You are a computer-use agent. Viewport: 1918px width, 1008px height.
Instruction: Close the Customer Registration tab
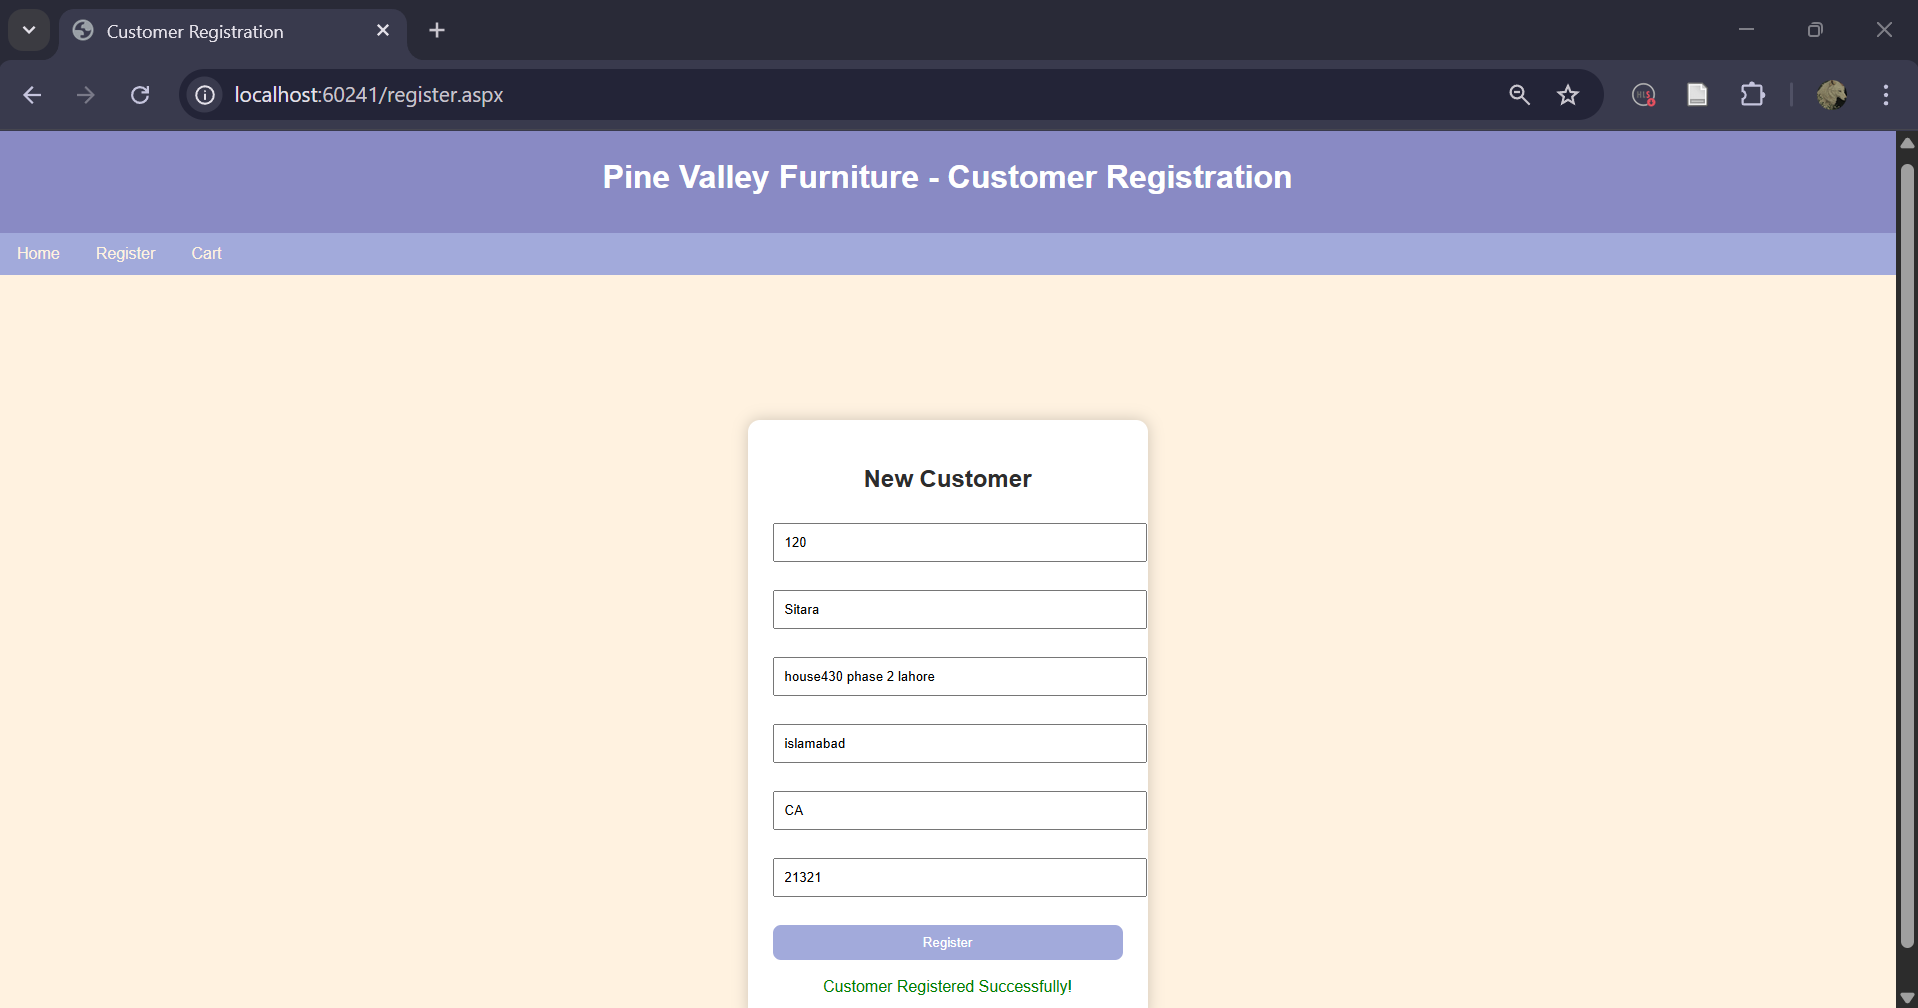[x=383, y=30]
